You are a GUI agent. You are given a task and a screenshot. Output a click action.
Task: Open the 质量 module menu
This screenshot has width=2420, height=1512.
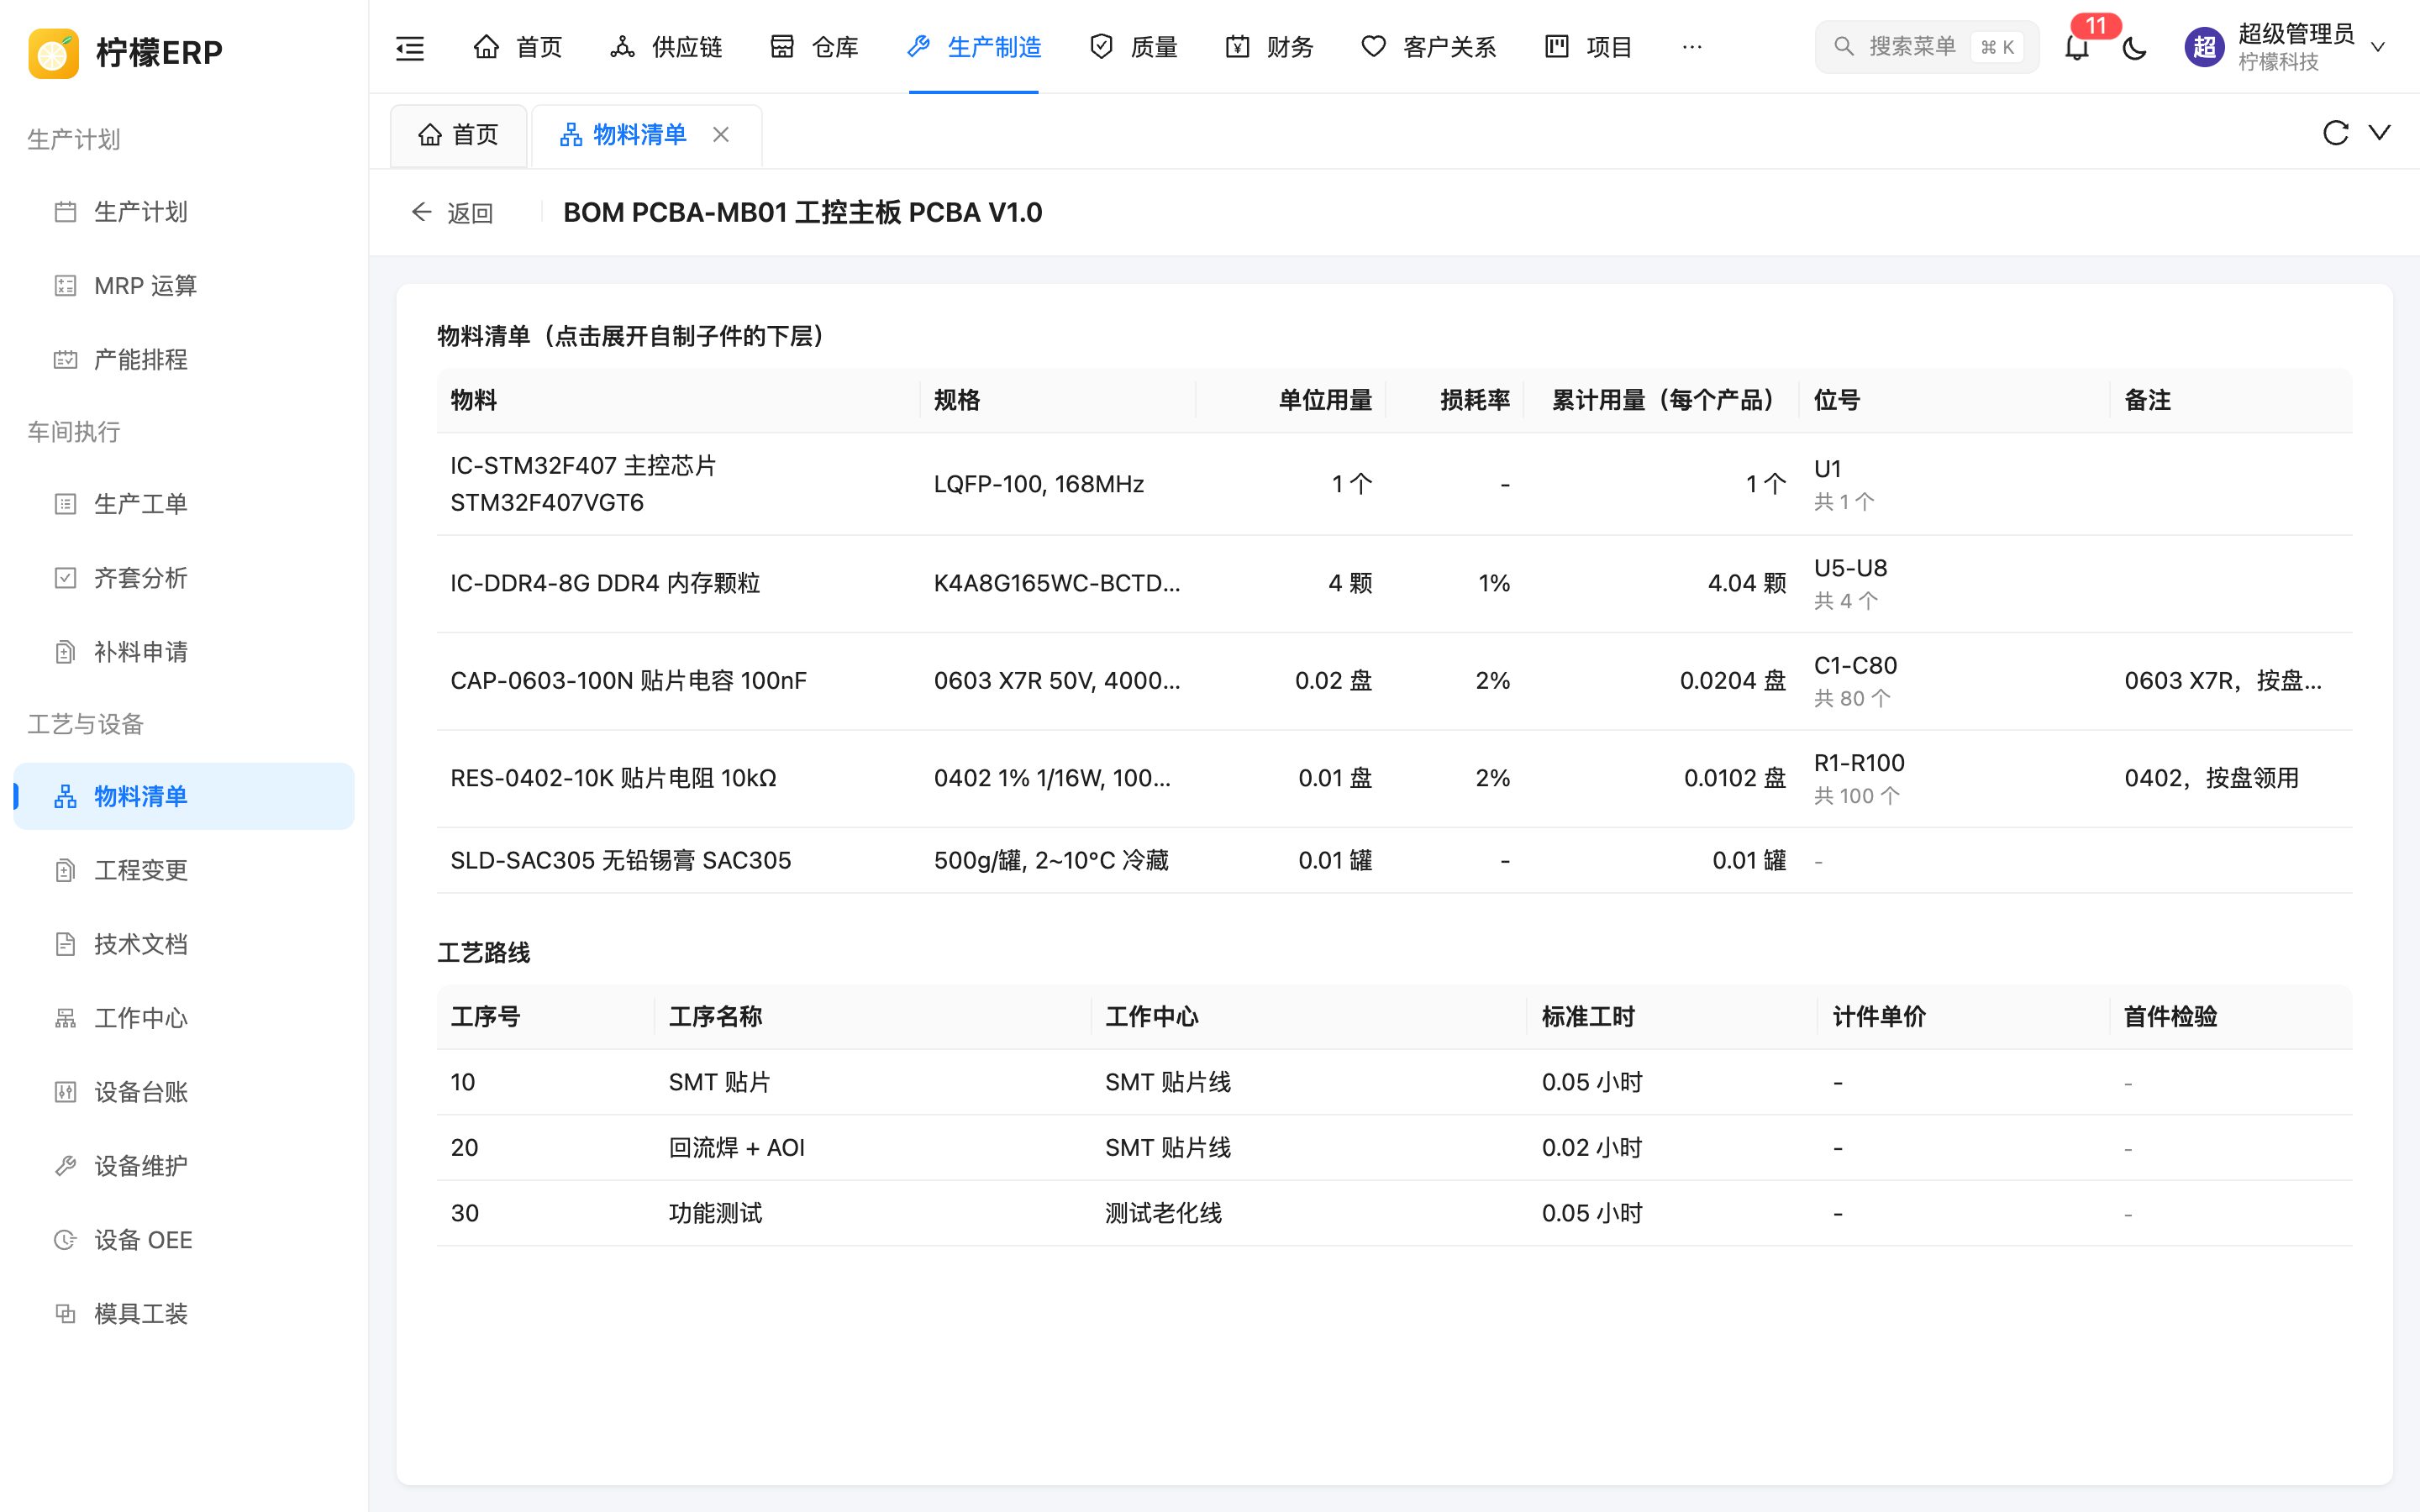[x=1133, y=47]
